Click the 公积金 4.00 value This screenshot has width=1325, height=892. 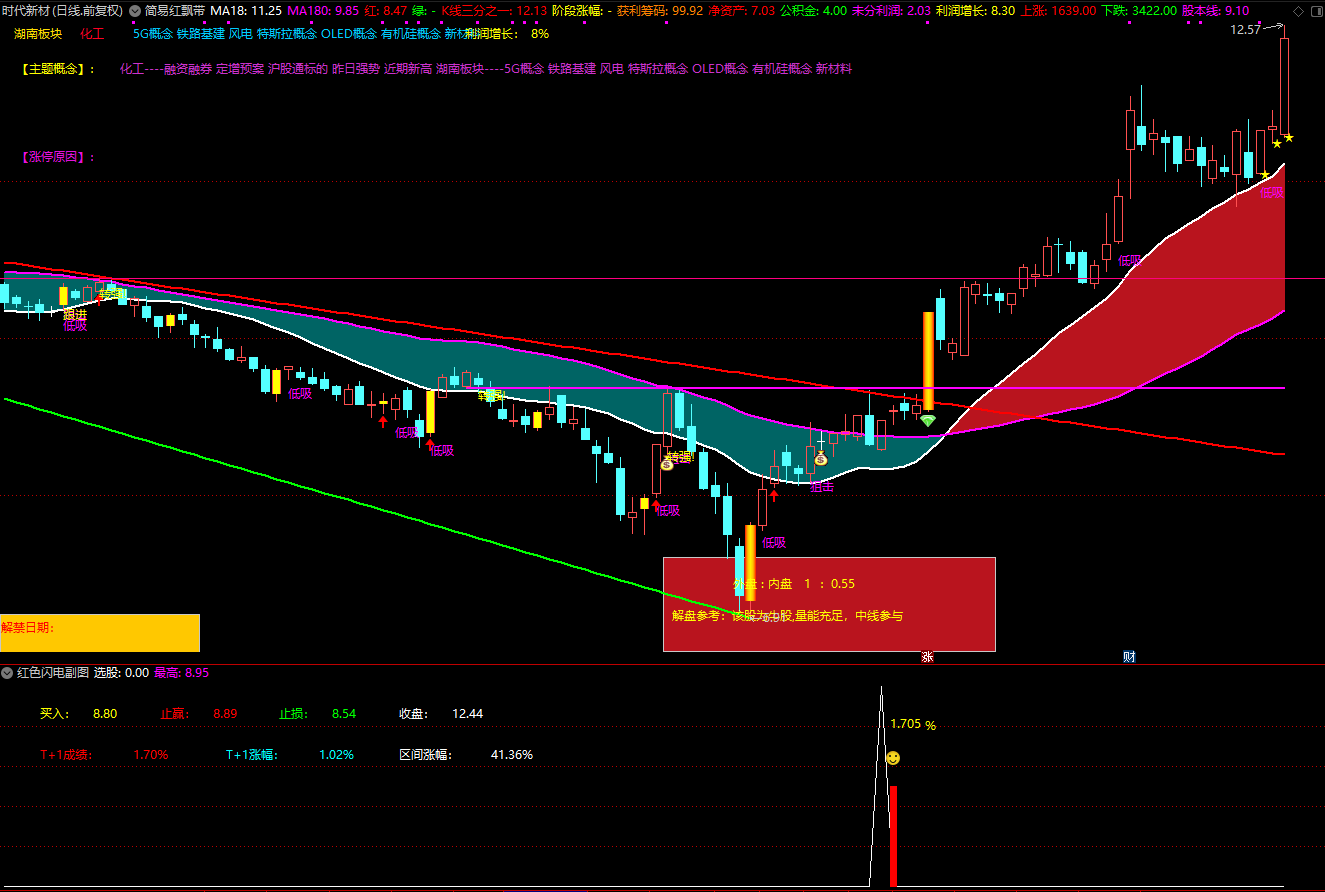[x=813, y=11]
